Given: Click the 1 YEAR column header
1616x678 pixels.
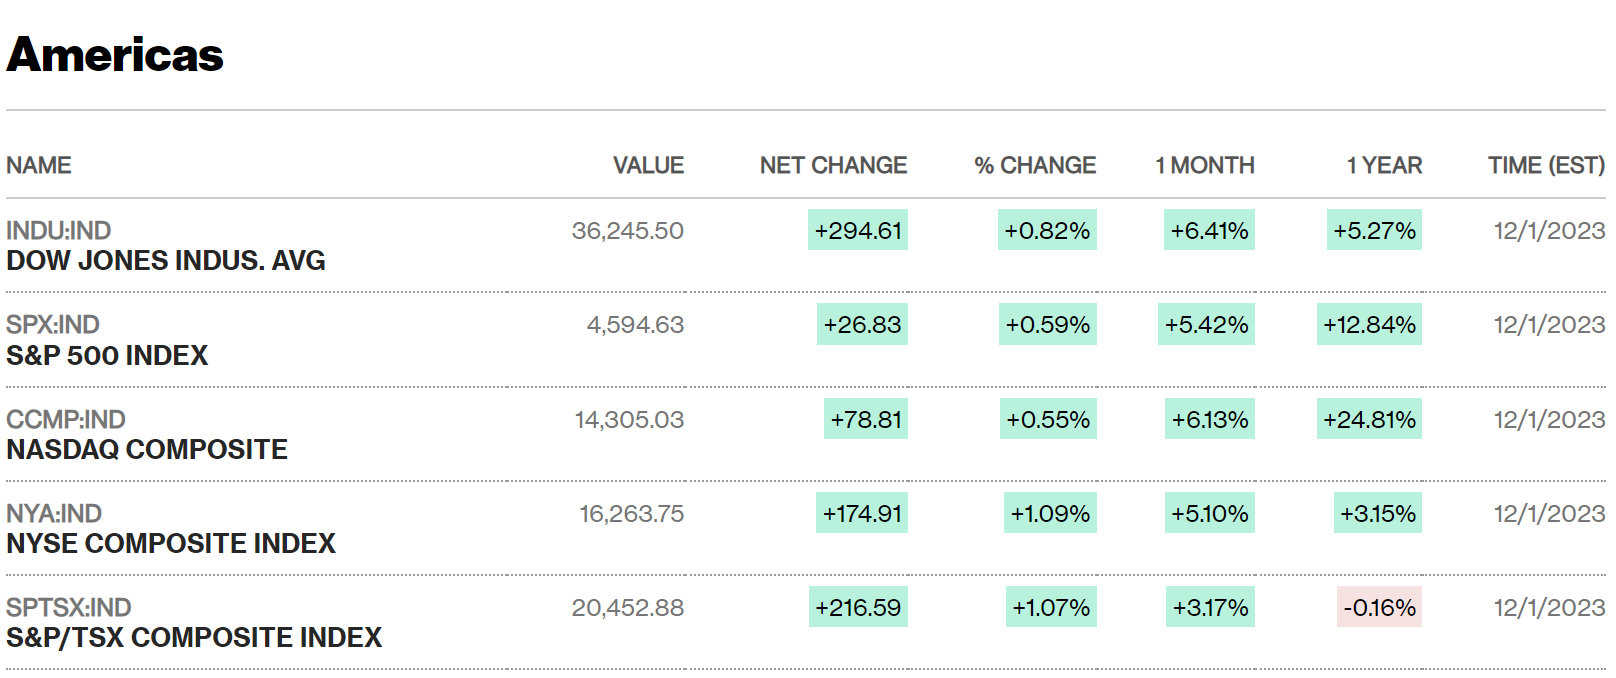Looking at the screenshot, I should (x=1384, y=166).
